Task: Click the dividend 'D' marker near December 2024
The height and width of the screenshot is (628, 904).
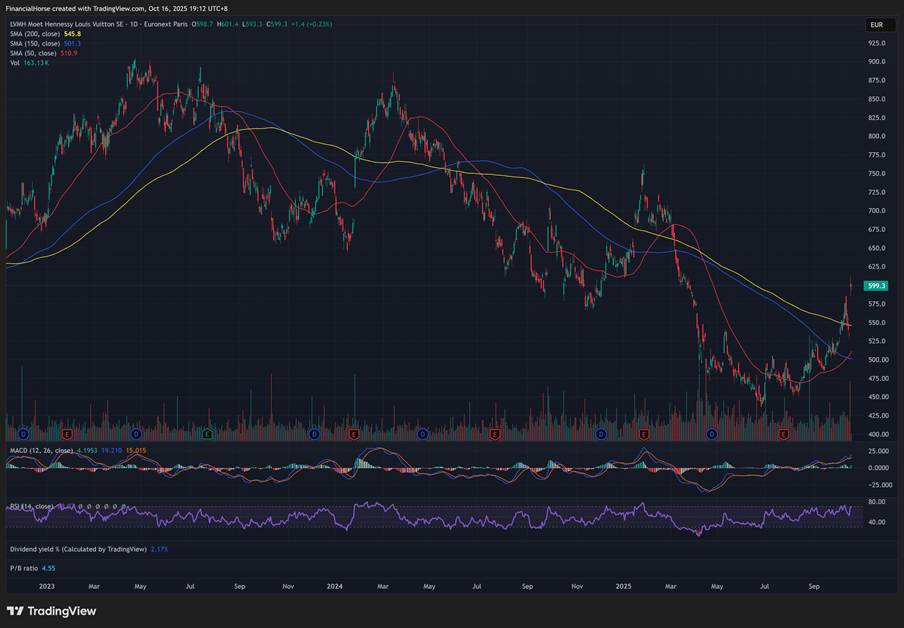Action: point(600,435)
